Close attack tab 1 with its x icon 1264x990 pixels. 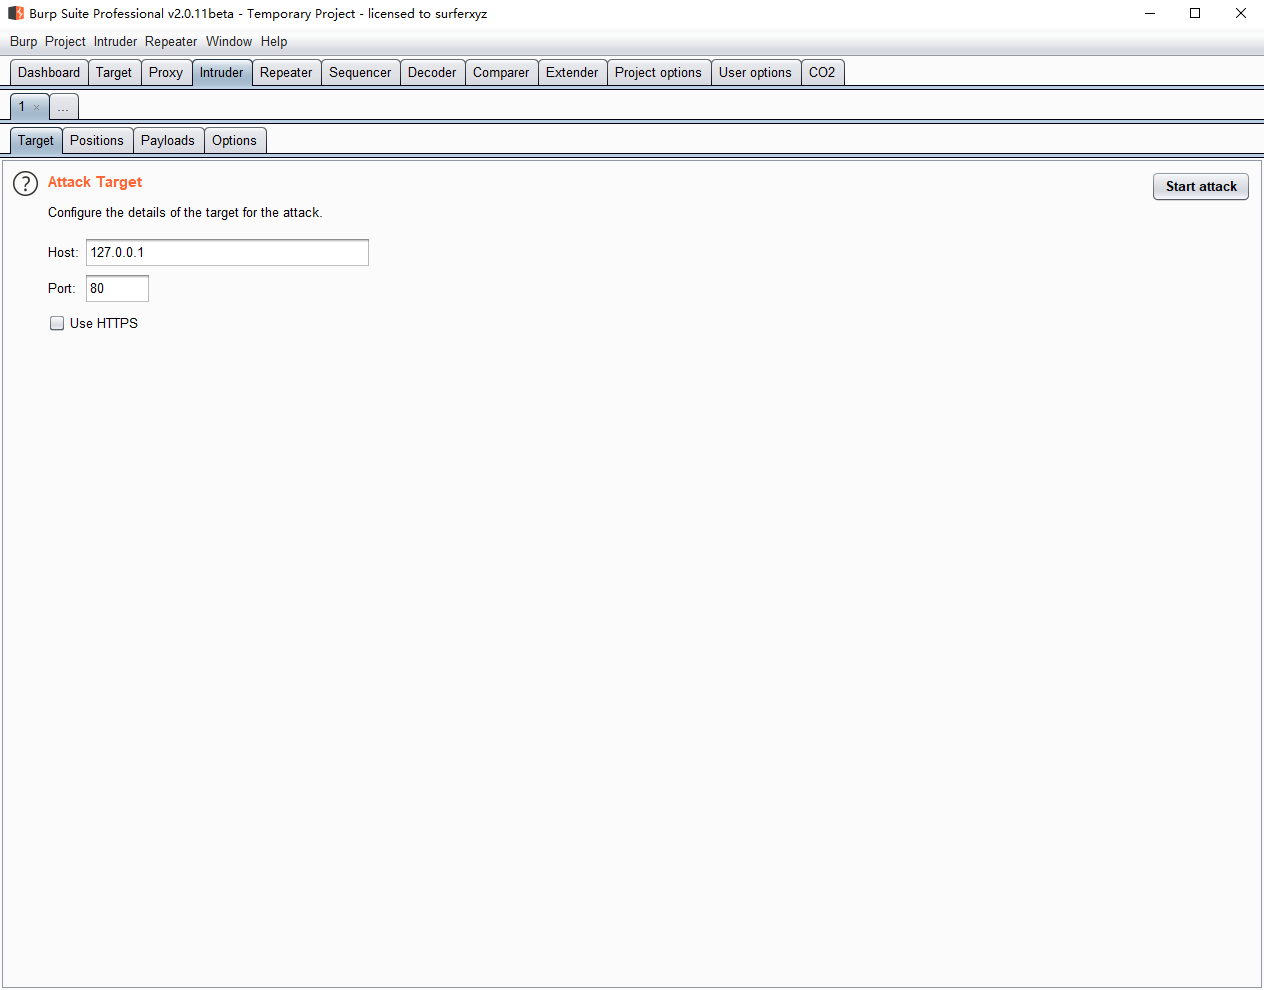[x=37, y=107]
